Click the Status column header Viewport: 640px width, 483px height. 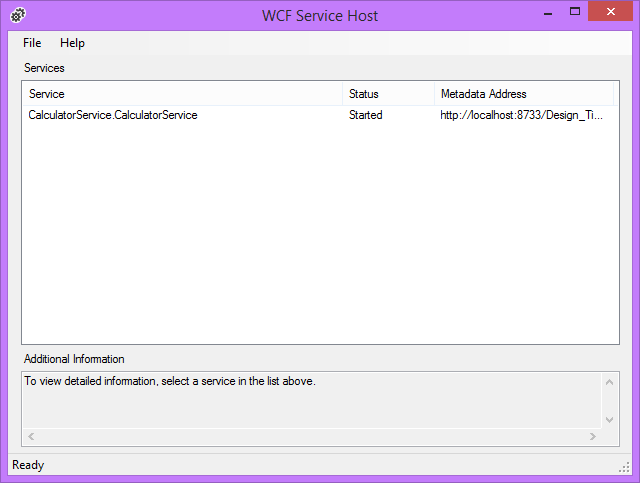pos(388,94)
